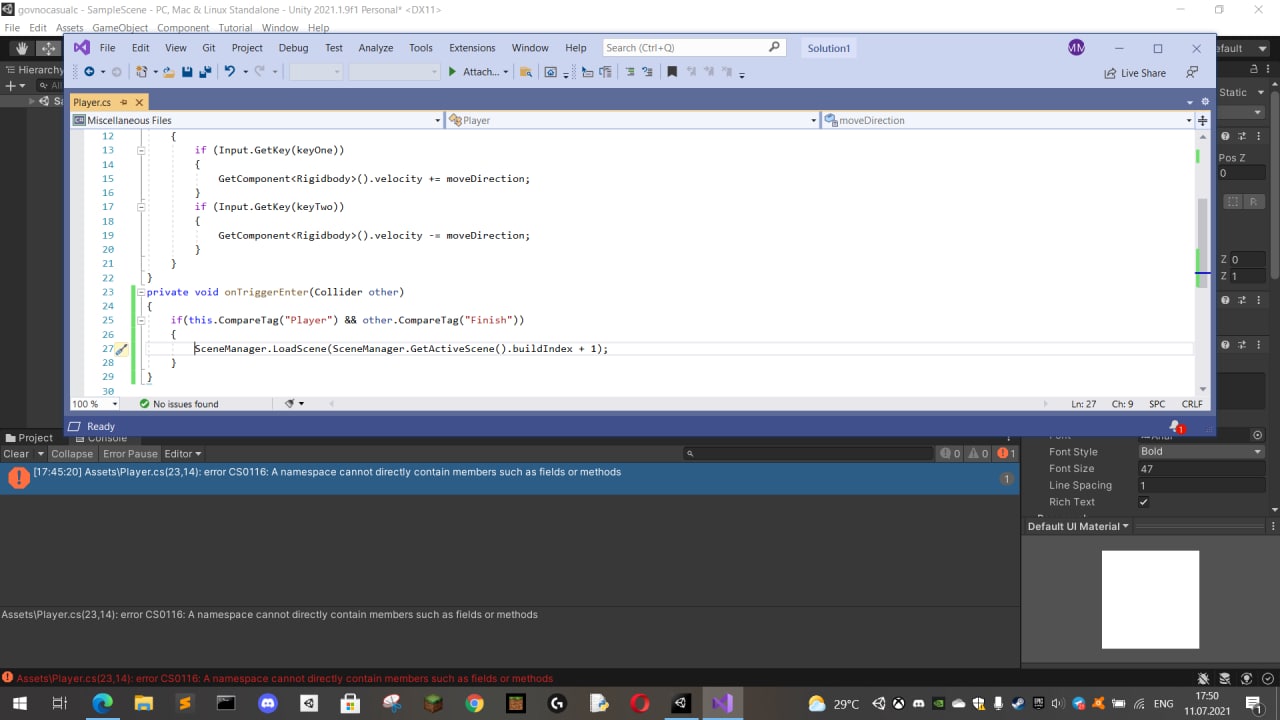Open the Debug menu in Visual Studio
Viewport: 1280px width, 720px height.
293,47
